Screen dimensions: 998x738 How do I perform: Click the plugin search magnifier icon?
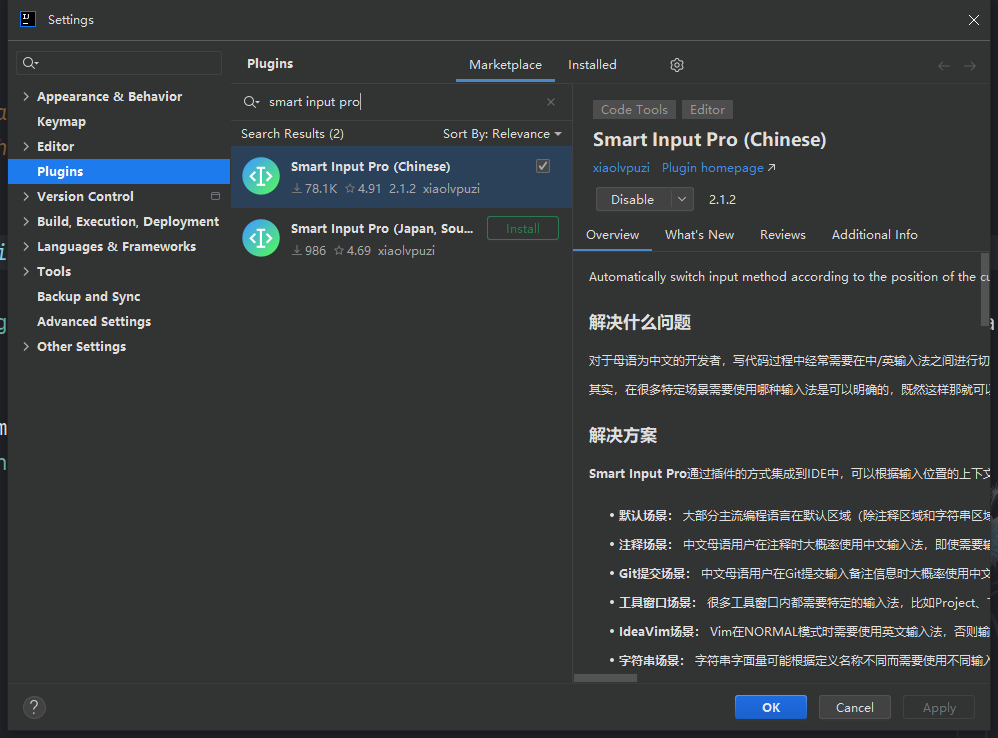[x=251, y=102]
